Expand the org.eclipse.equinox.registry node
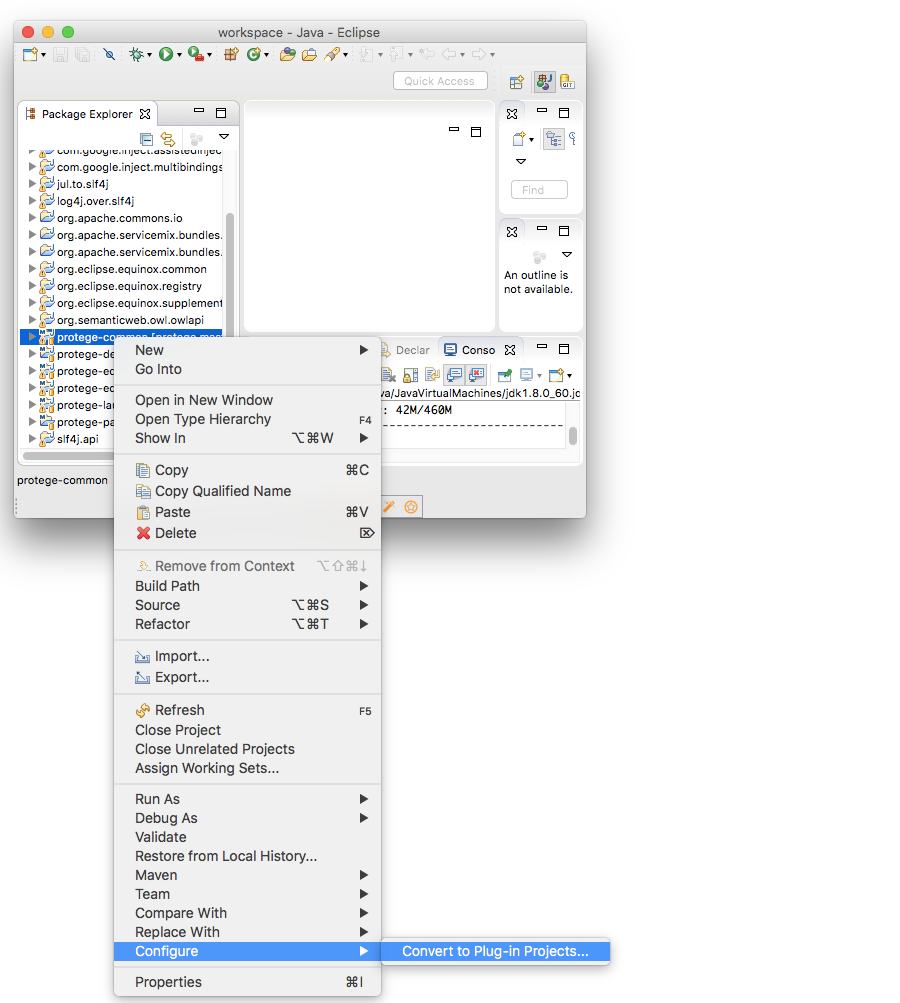The height and width of the screenshot is (1003, 900). [x=32, y=285]
